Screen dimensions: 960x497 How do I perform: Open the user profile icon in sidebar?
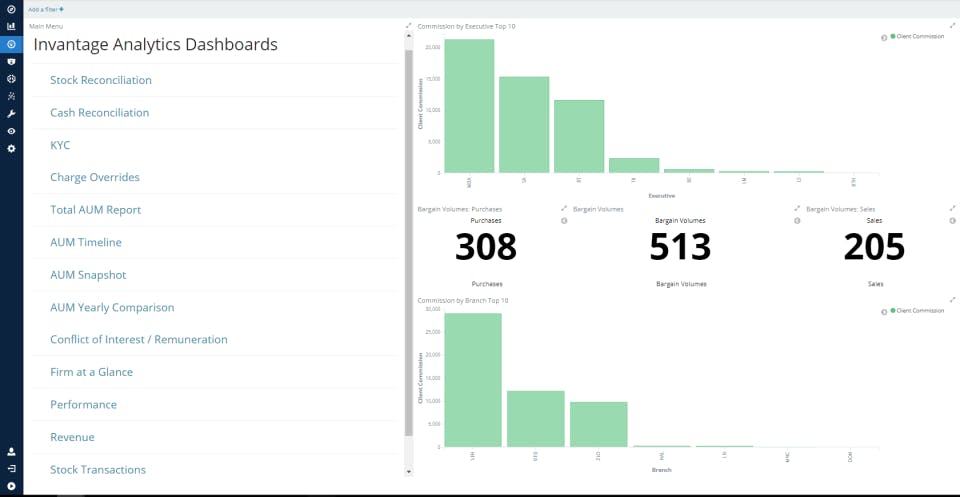coord(11,452)
